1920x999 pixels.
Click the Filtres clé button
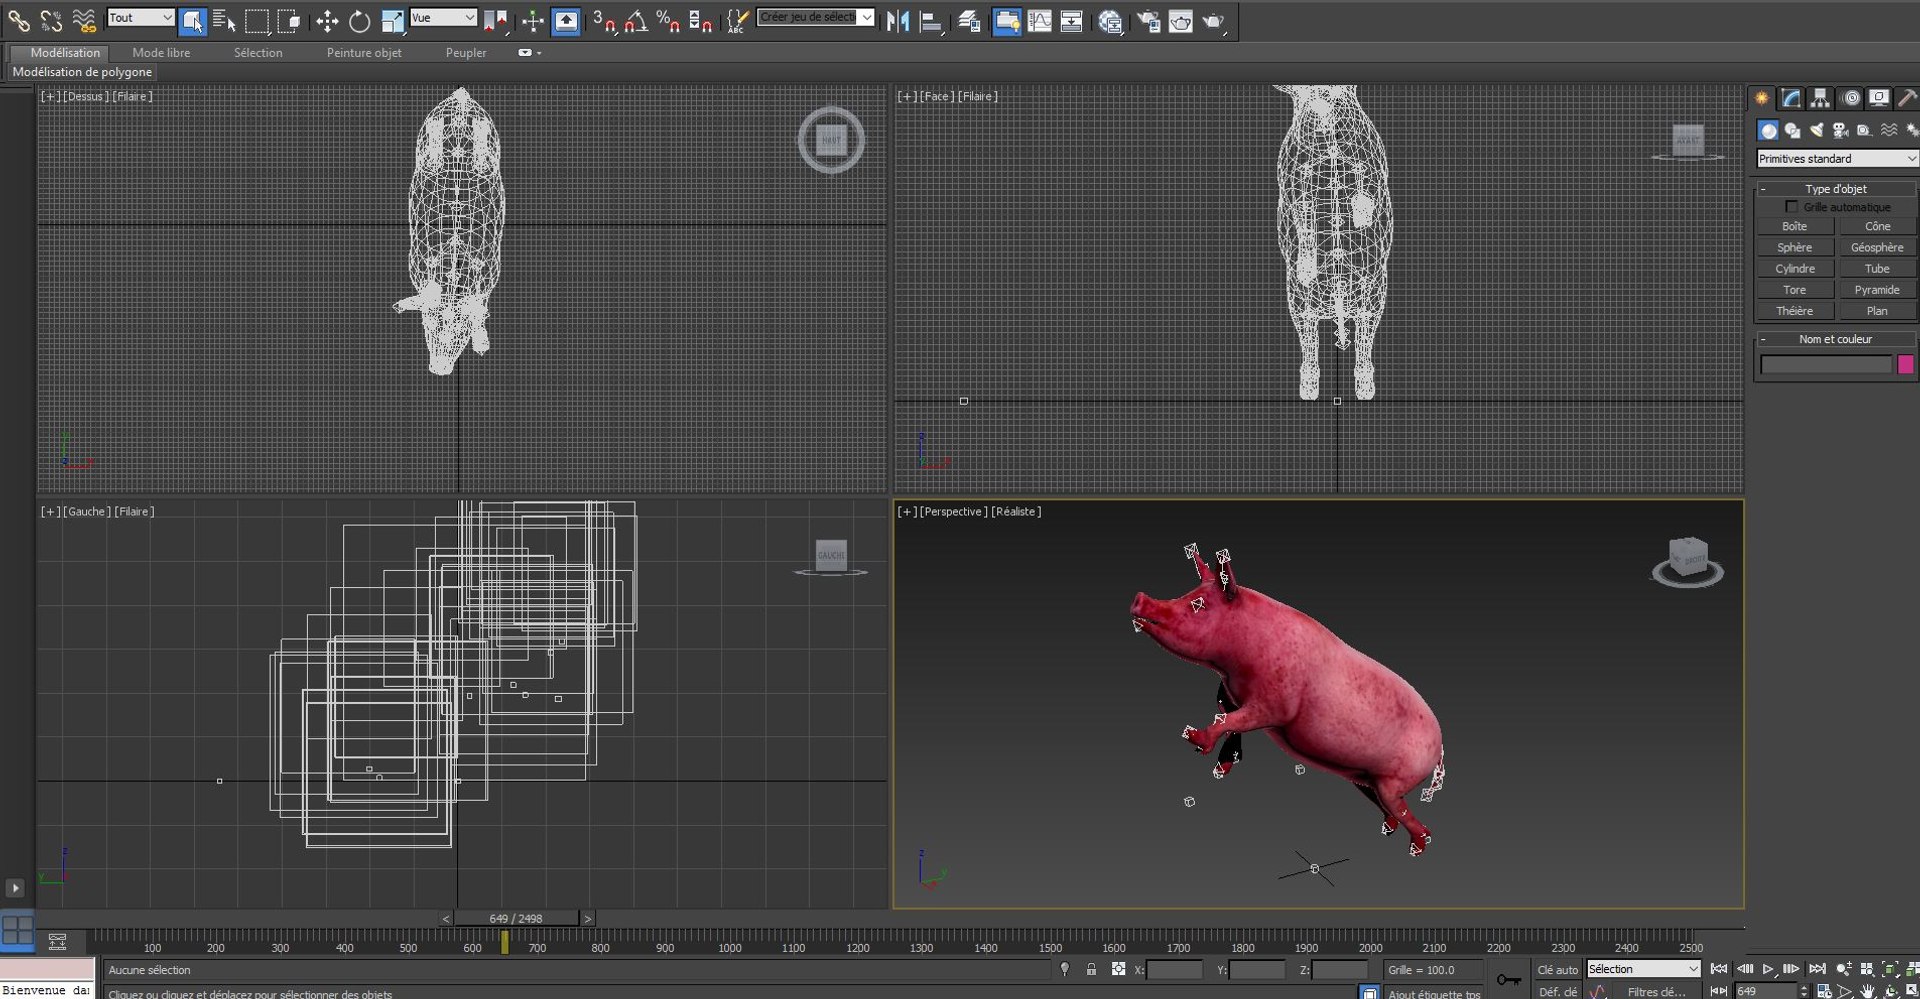[x=1656, y=992]
